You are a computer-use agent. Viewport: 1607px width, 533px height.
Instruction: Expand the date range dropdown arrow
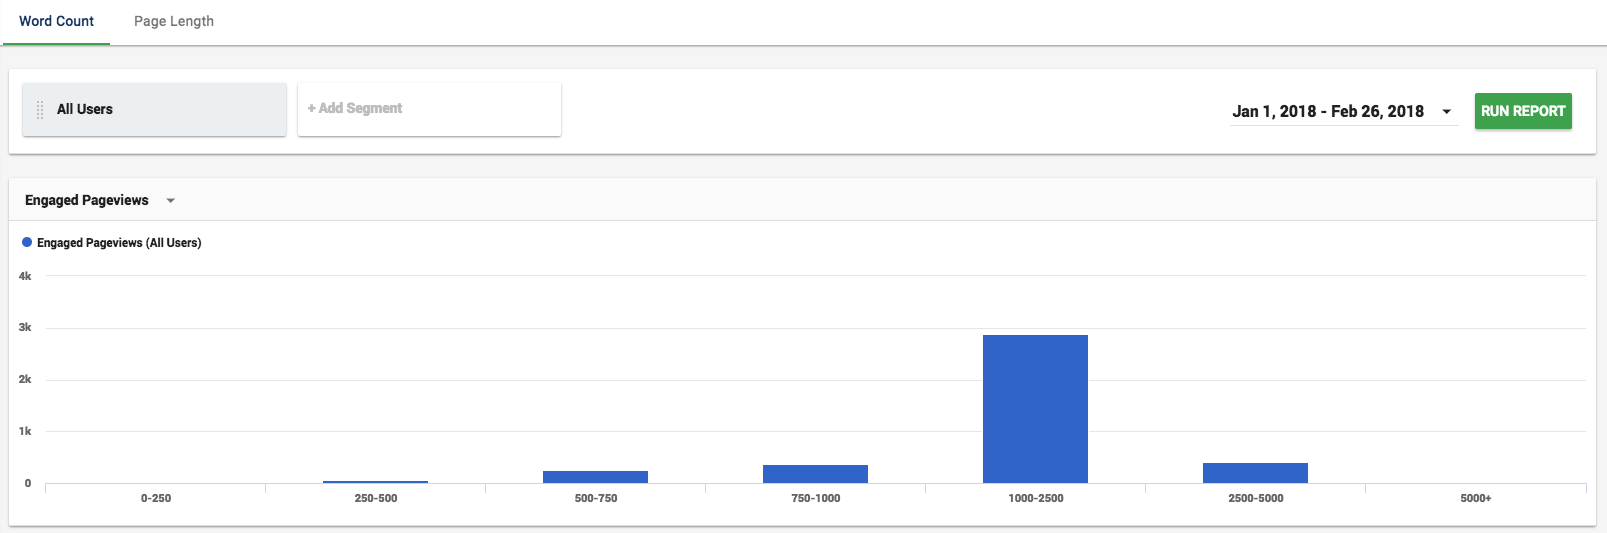tap(1446, 111)
